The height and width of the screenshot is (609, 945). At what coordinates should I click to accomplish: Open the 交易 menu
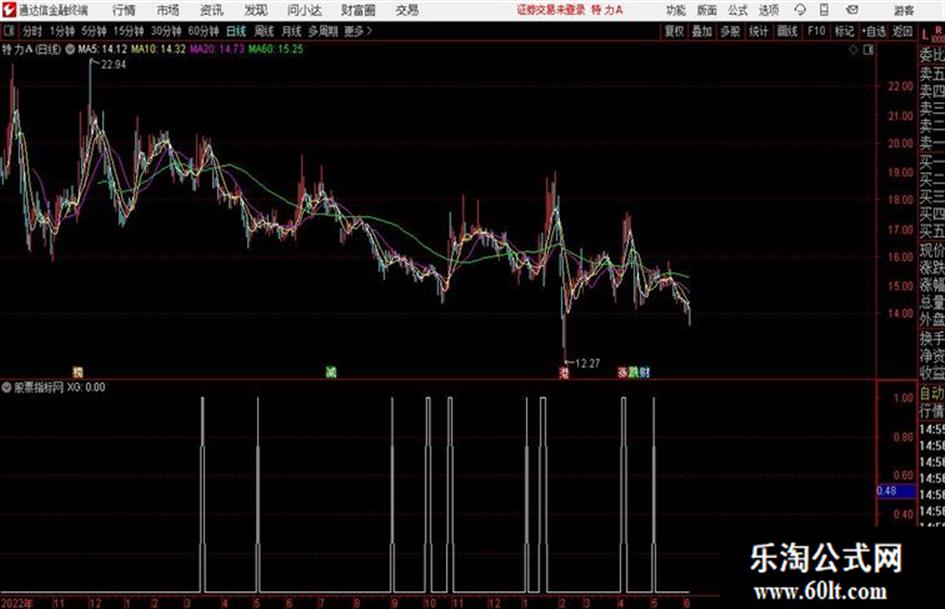407,10
